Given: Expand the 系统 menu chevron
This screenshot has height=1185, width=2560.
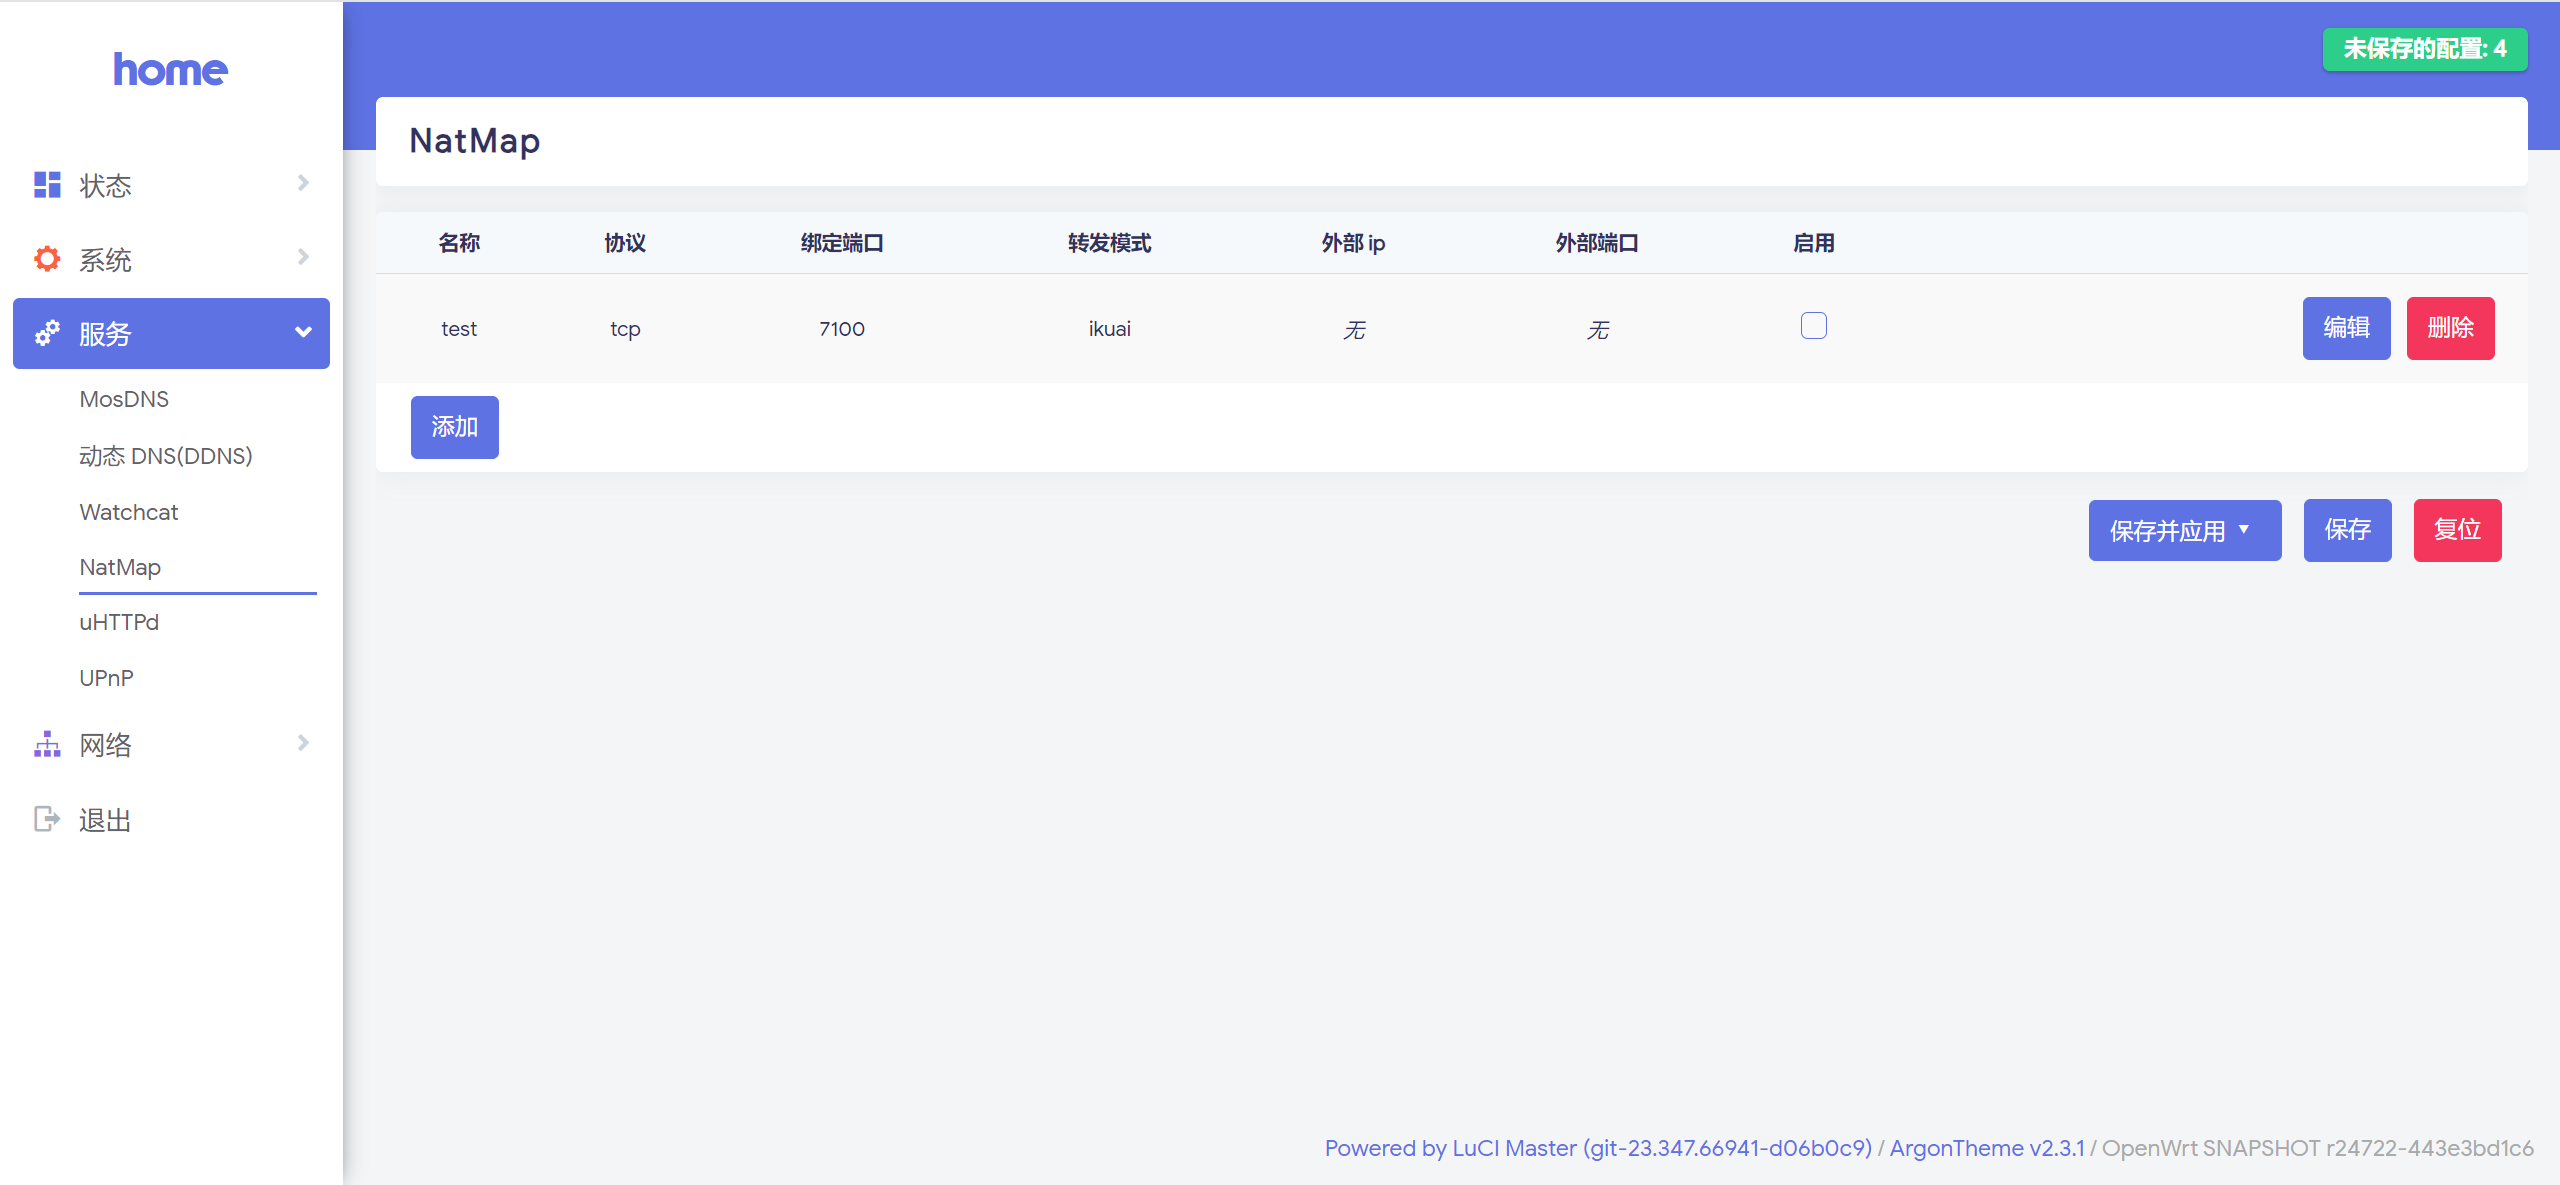Looking at the screenshot, I should tap(303, 257).
